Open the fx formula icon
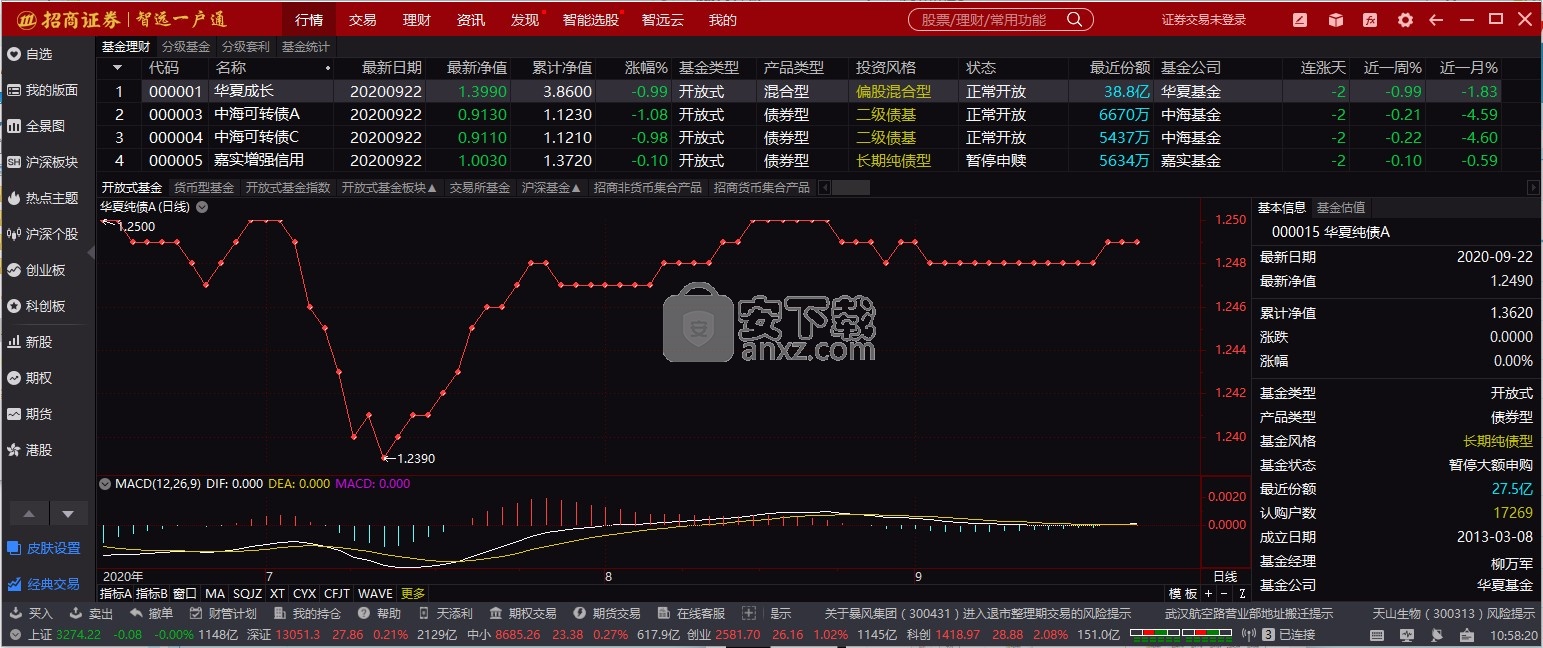 pyautogui.click(x=1371, y=20)
